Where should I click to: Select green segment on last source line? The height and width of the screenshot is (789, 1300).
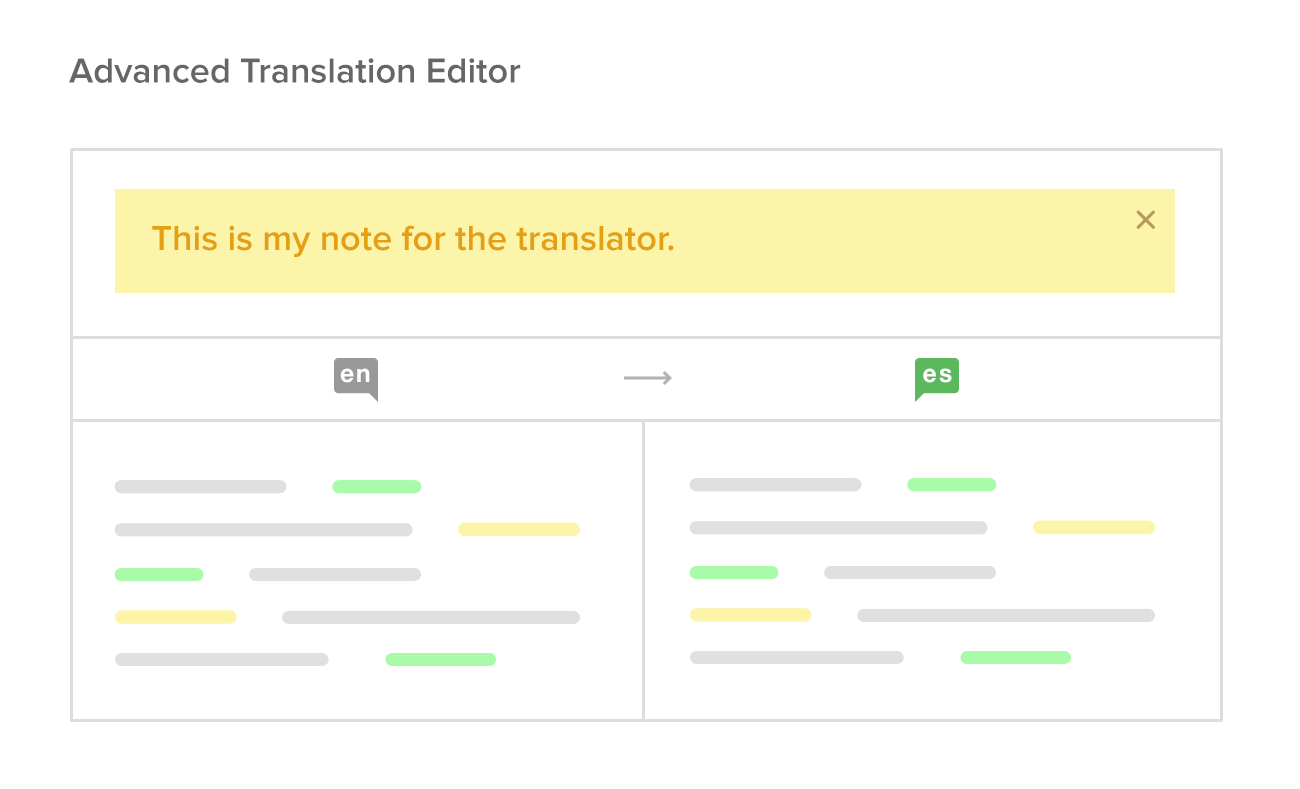click(441, 660)
